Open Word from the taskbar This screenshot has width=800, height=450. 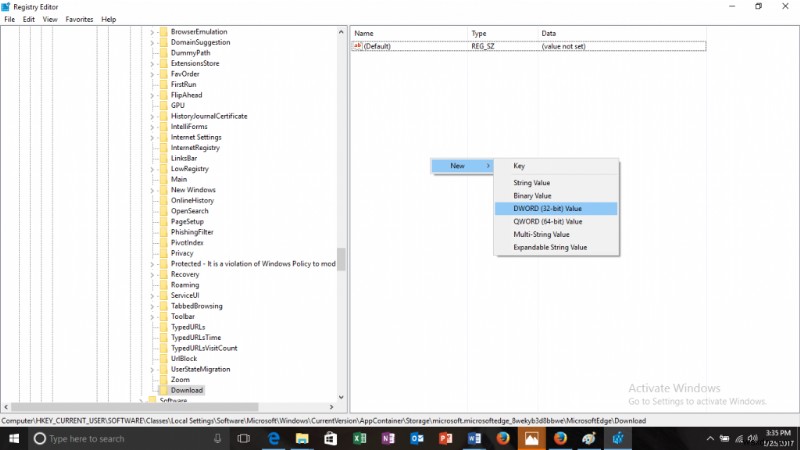tap(474, 438)
